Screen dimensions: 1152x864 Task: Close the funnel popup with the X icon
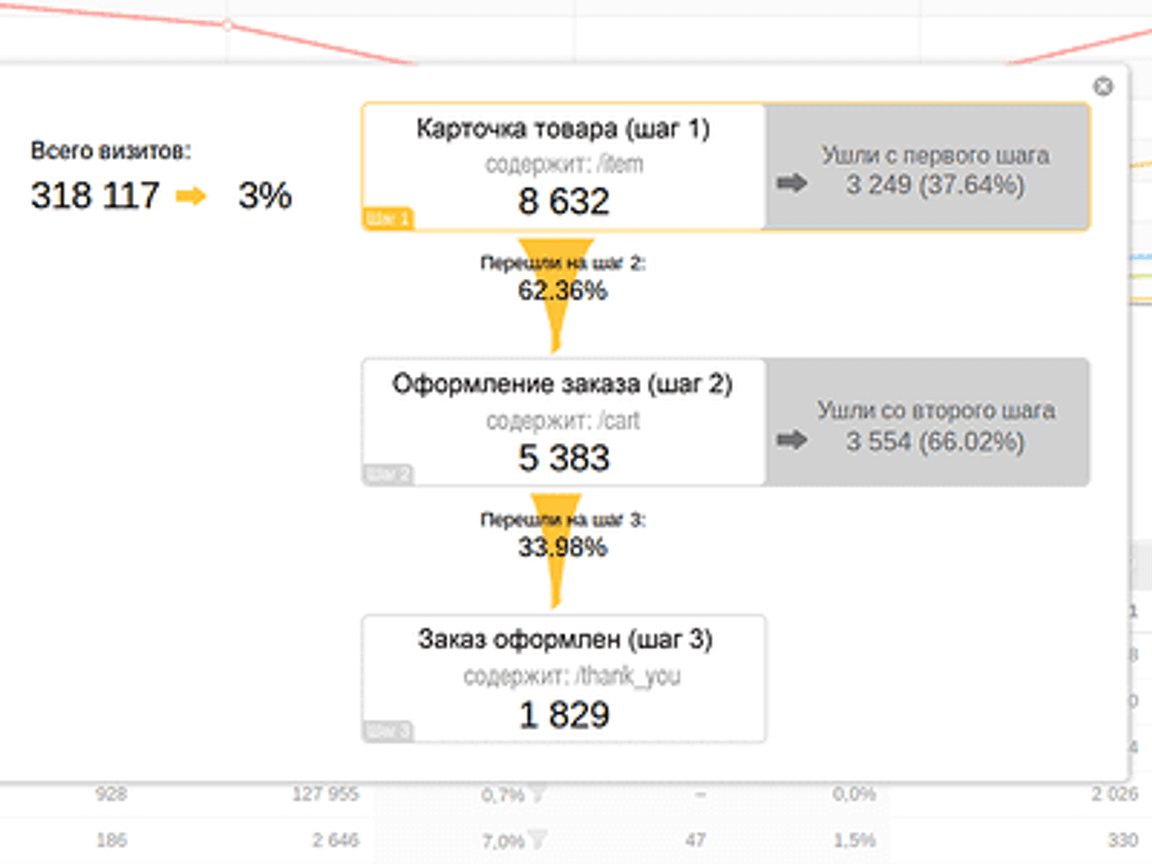1103,87
